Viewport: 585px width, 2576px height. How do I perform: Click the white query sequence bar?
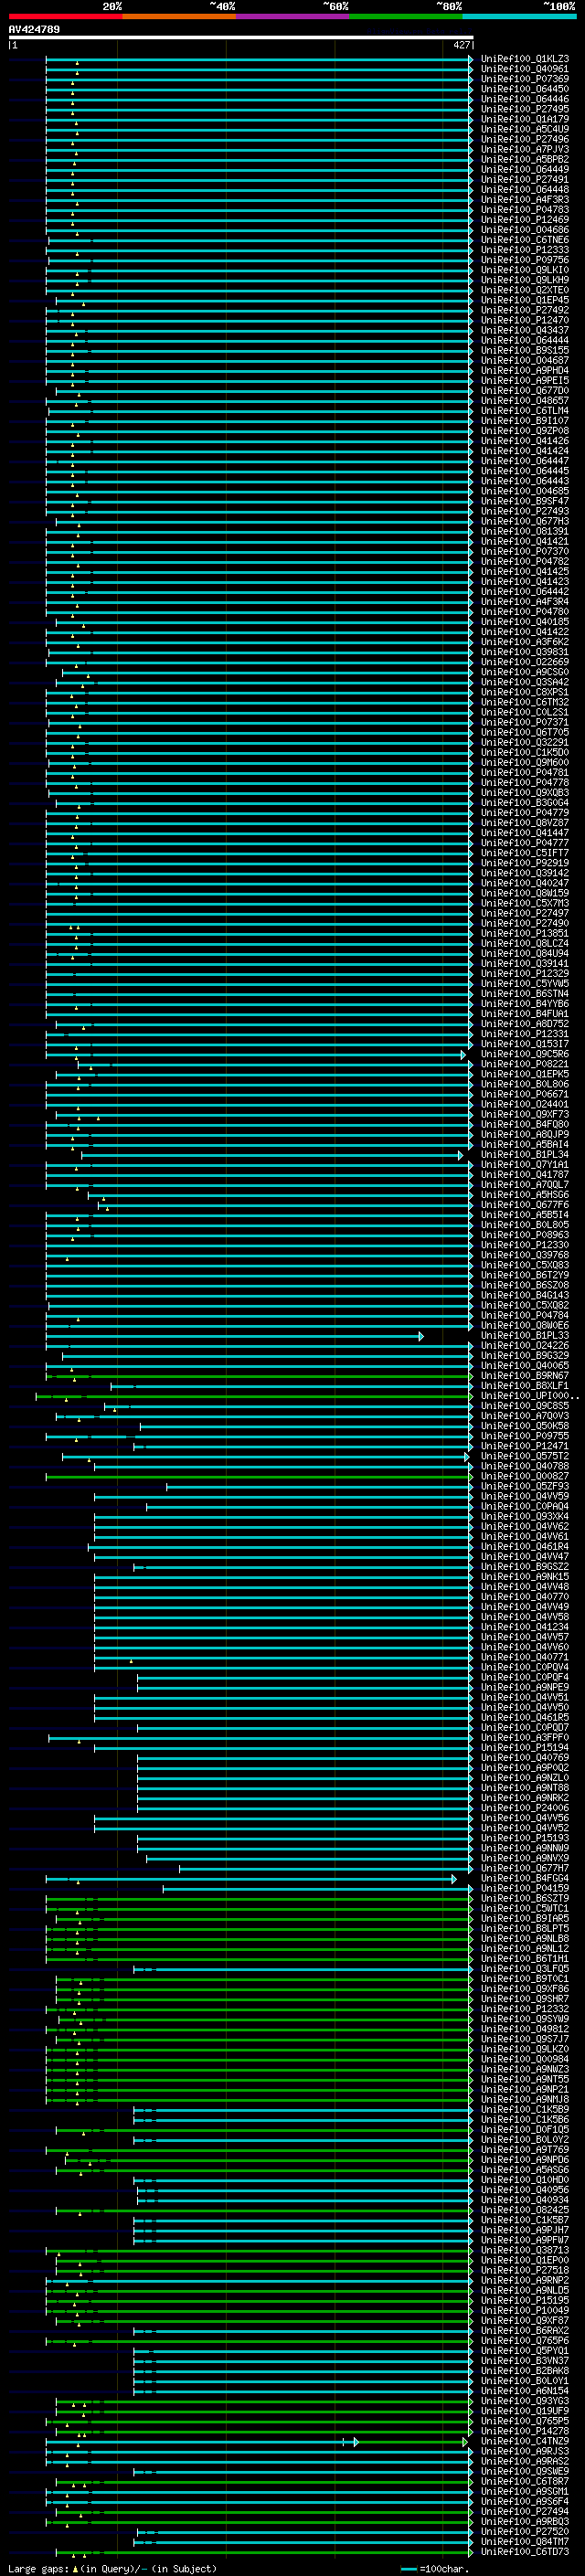click(241, 37)
